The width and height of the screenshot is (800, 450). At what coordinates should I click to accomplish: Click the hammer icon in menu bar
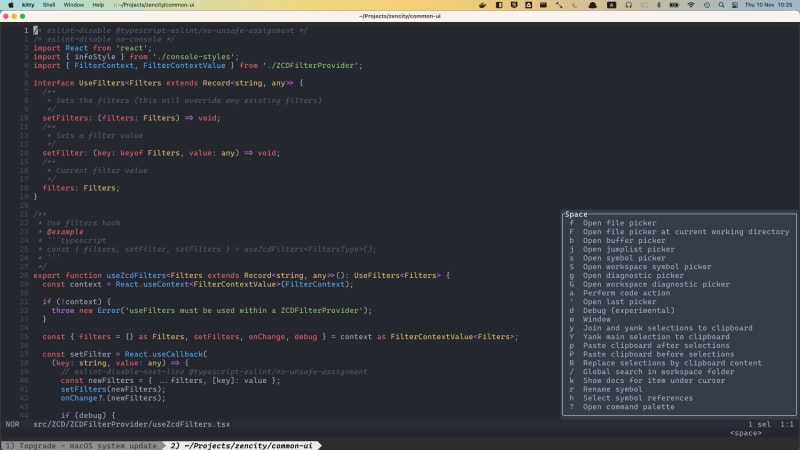click(559, 5)
